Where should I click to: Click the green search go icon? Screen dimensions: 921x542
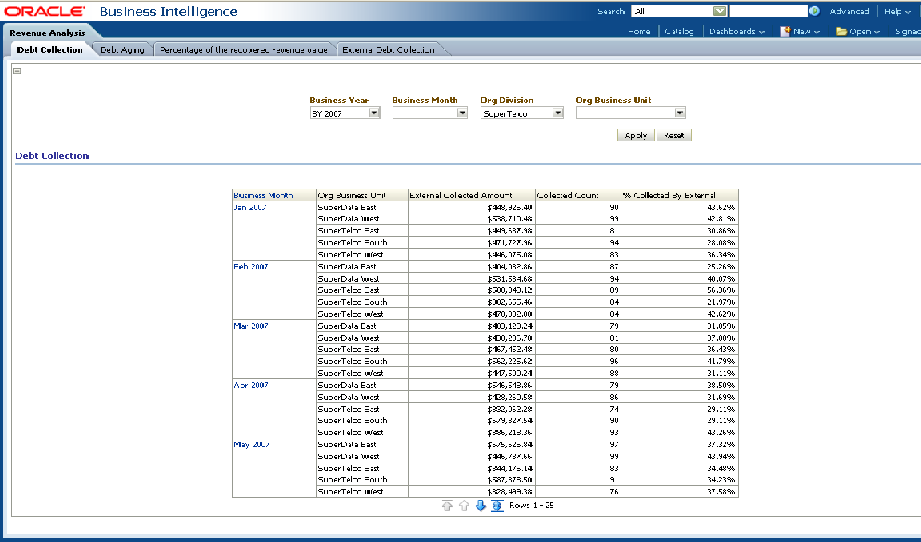click(814, 11)
